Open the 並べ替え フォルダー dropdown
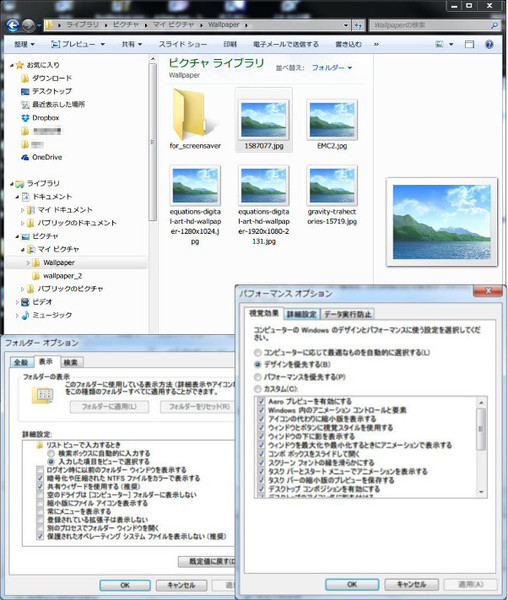This screenshot has width=508, height=600. [x=332, y=68]
